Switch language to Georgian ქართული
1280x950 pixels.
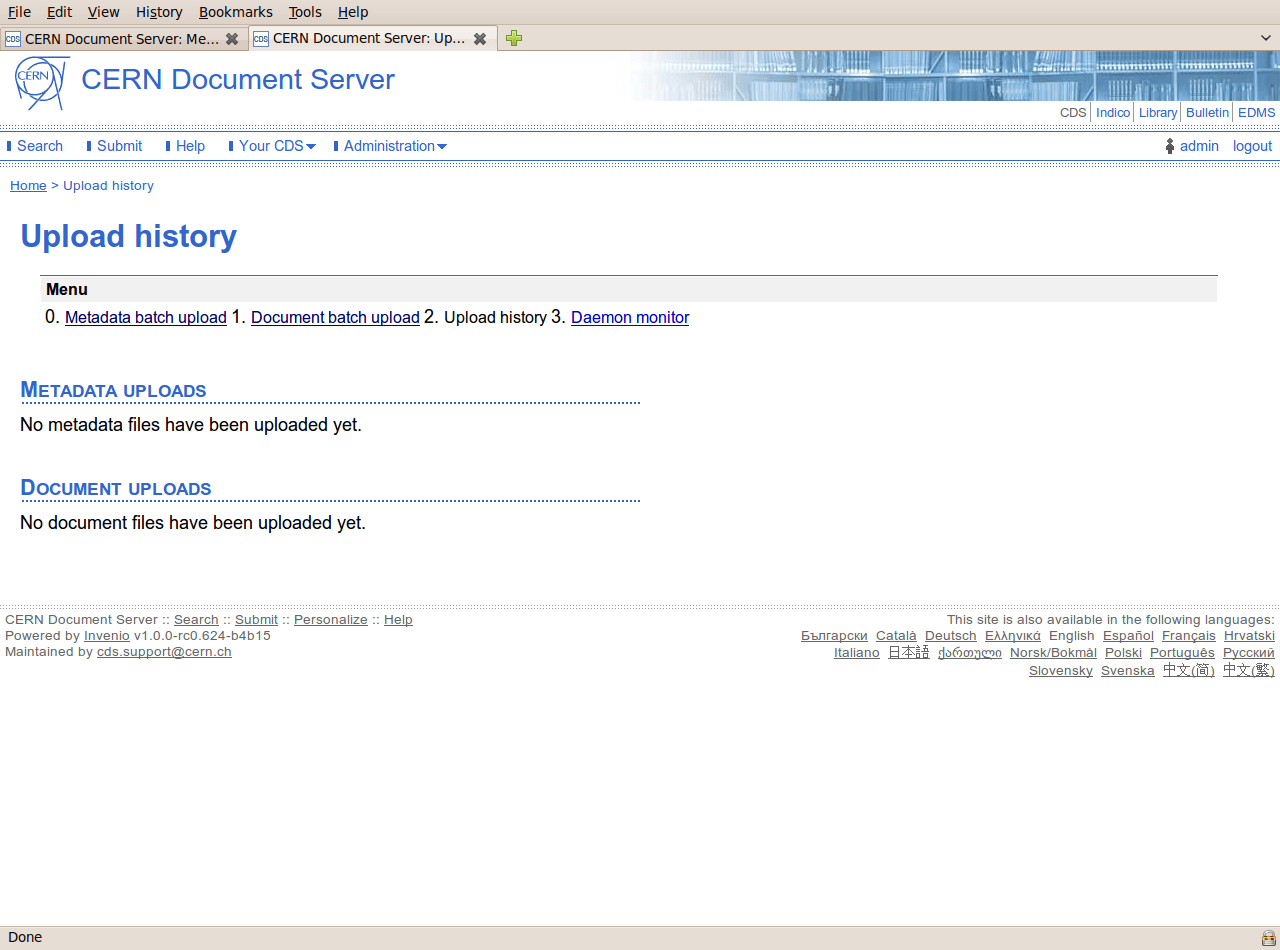[x=970, y=653]
